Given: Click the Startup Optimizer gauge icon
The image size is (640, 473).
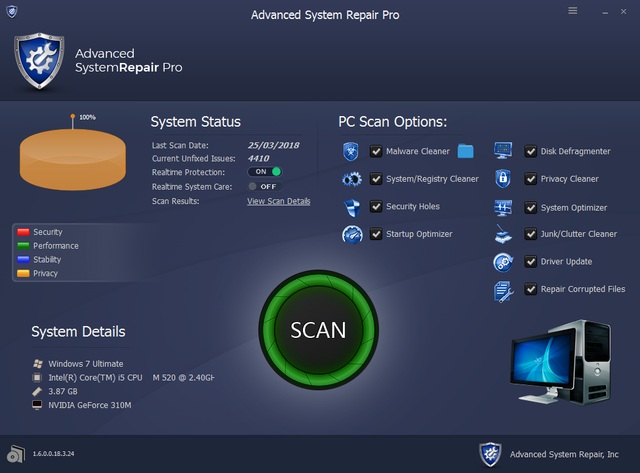Looking at the screenshot, I should click(351, 235).
